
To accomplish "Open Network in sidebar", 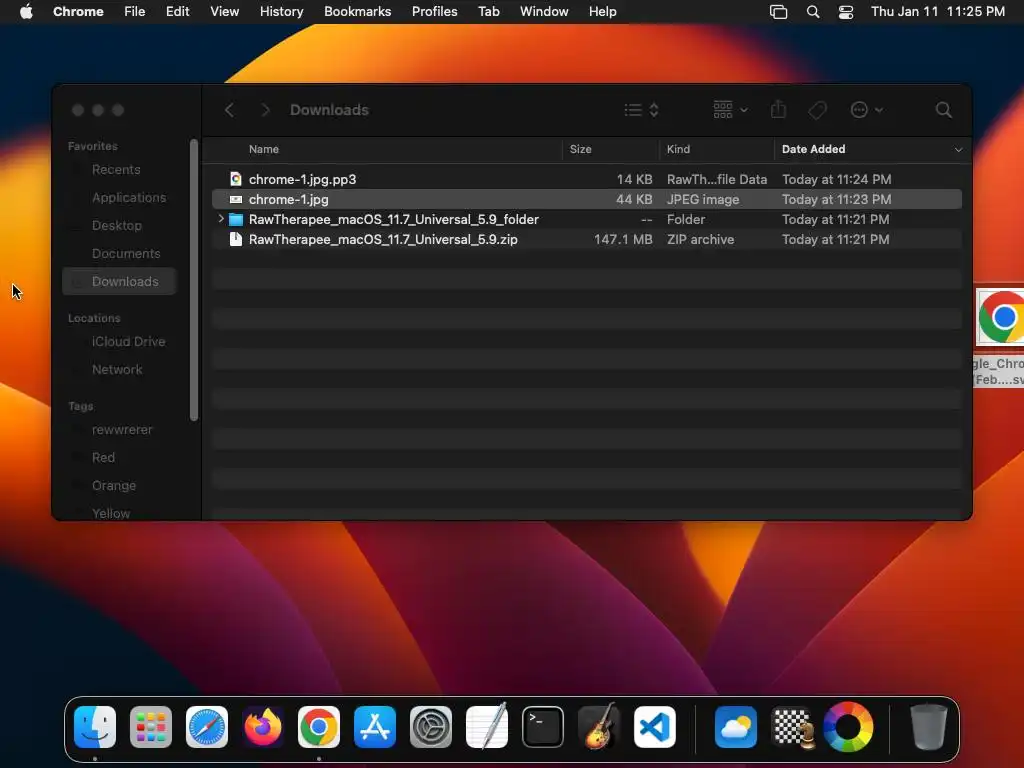I will (117, 370).
